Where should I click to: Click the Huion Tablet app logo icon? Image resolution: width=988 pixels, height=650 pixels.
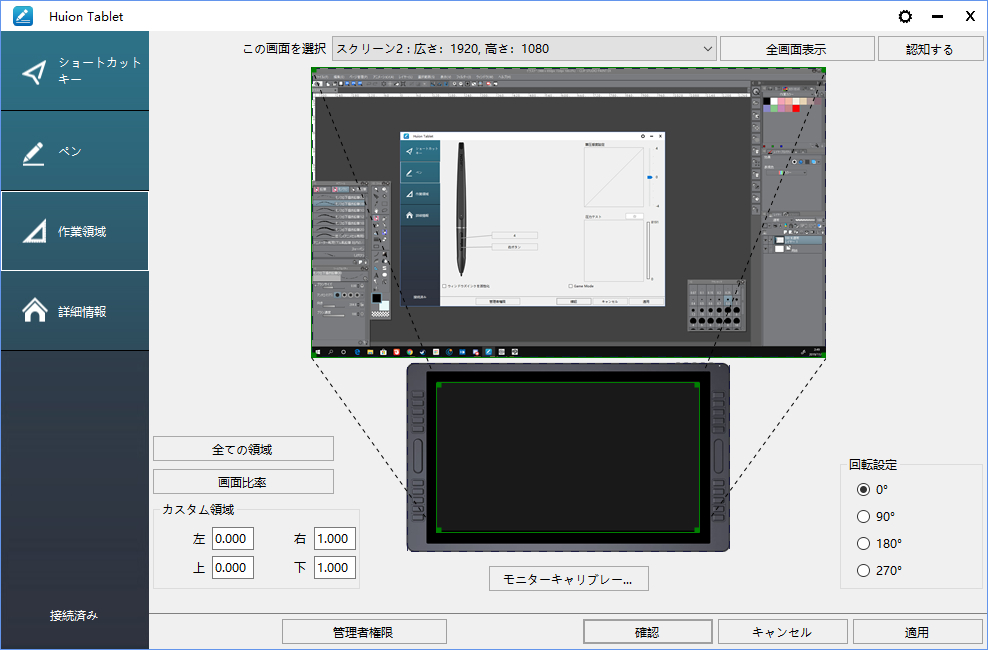pos(23,16)
